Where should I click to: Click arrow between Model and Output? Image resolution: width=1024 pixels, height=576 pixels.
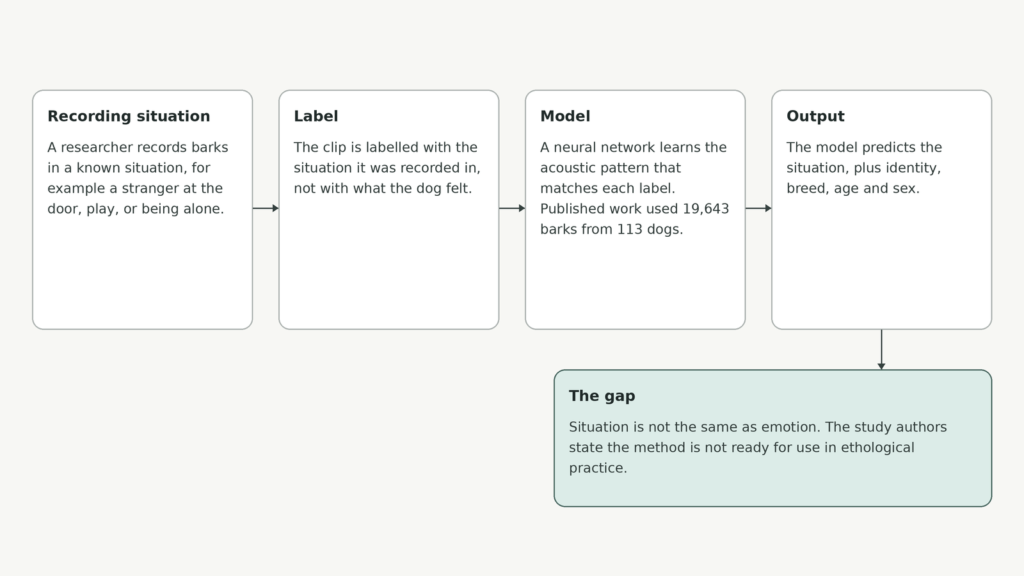[758, 208]
